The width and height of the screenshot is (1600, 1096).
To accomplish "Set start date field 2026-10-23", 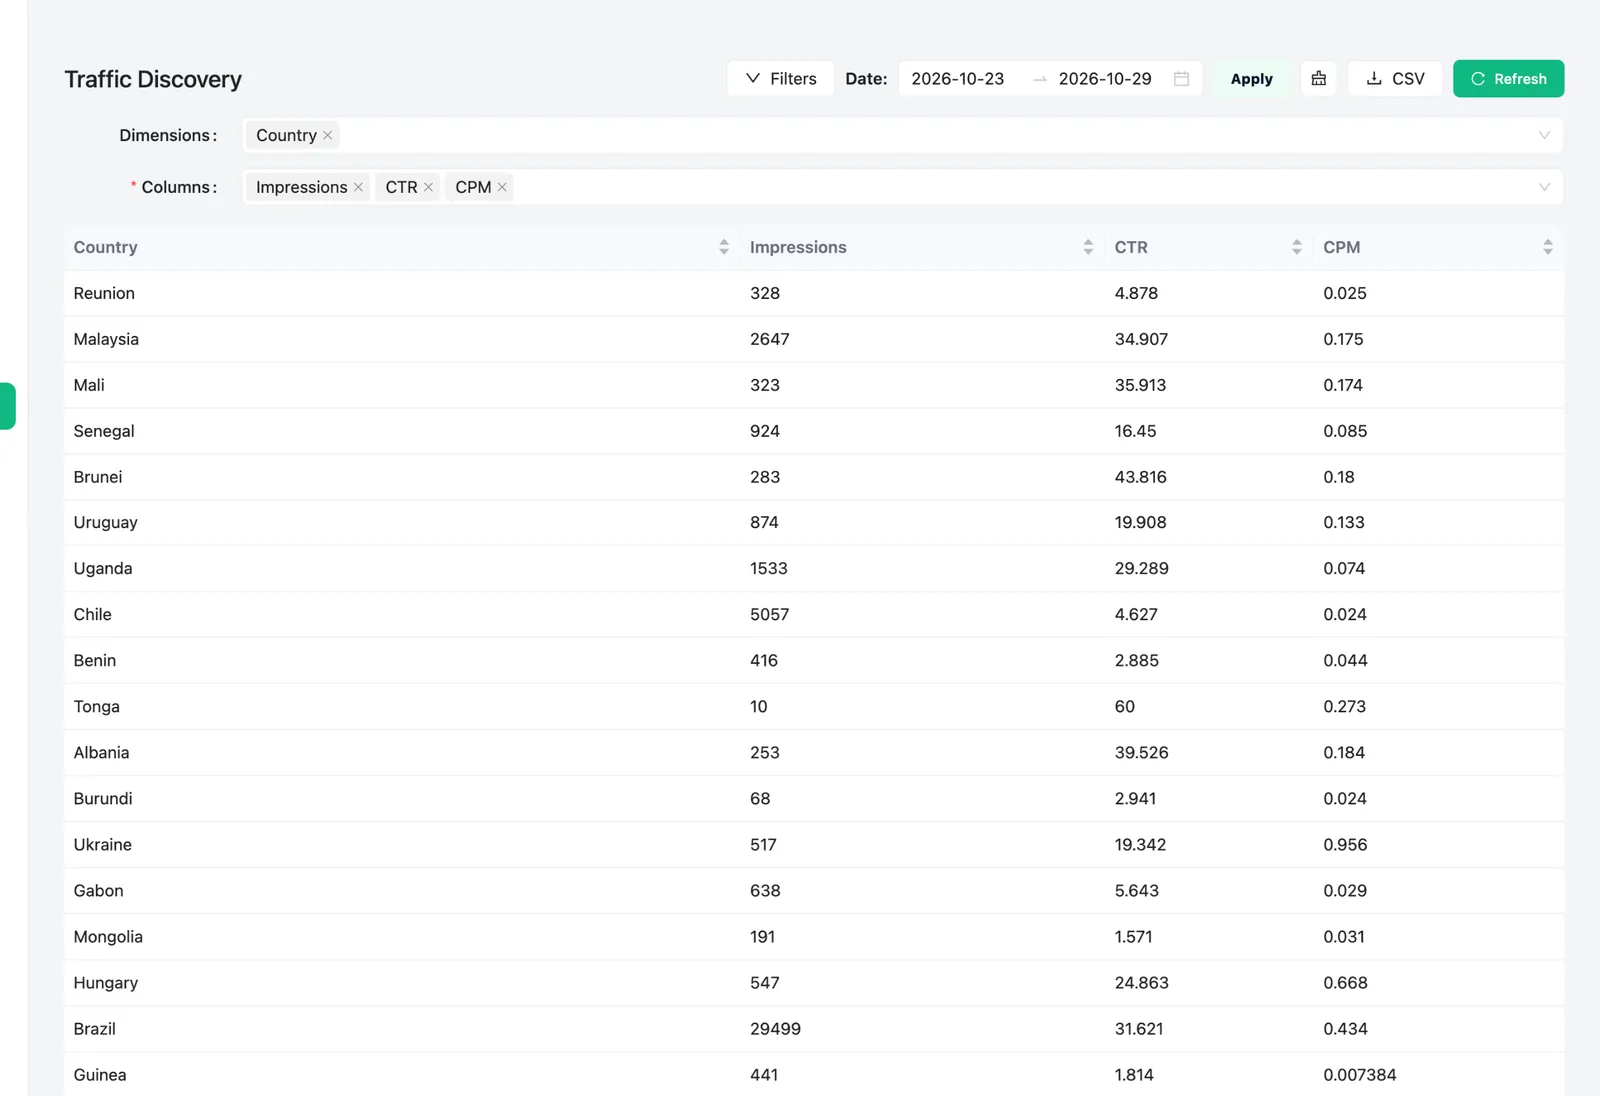I will pos(957,79).
